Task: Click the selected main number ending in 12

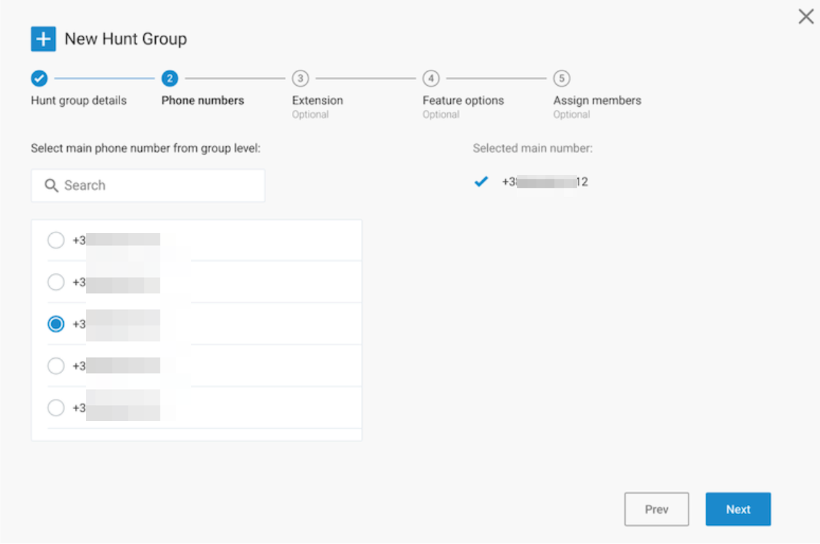Action: coord(545,182)
